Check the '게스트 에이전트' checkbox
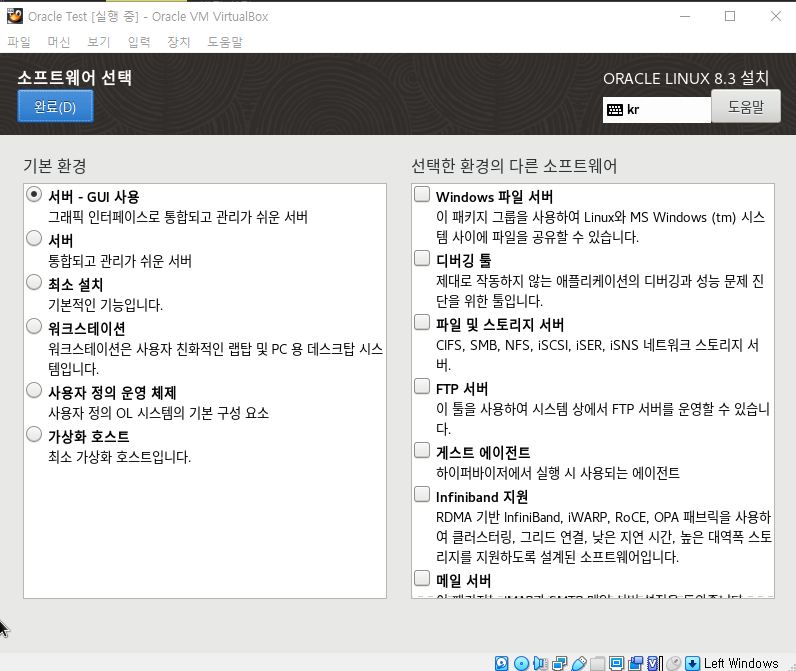 (422, 450)
